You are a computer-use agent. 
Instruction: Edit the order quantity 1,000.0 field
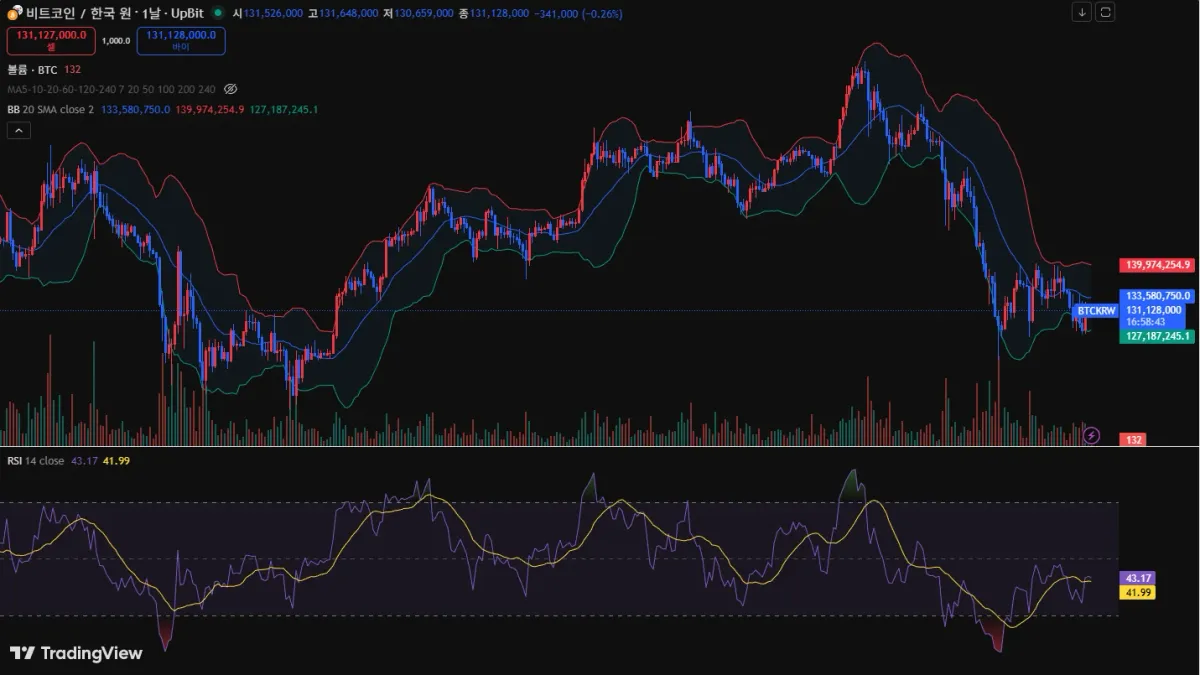(116, 41)
